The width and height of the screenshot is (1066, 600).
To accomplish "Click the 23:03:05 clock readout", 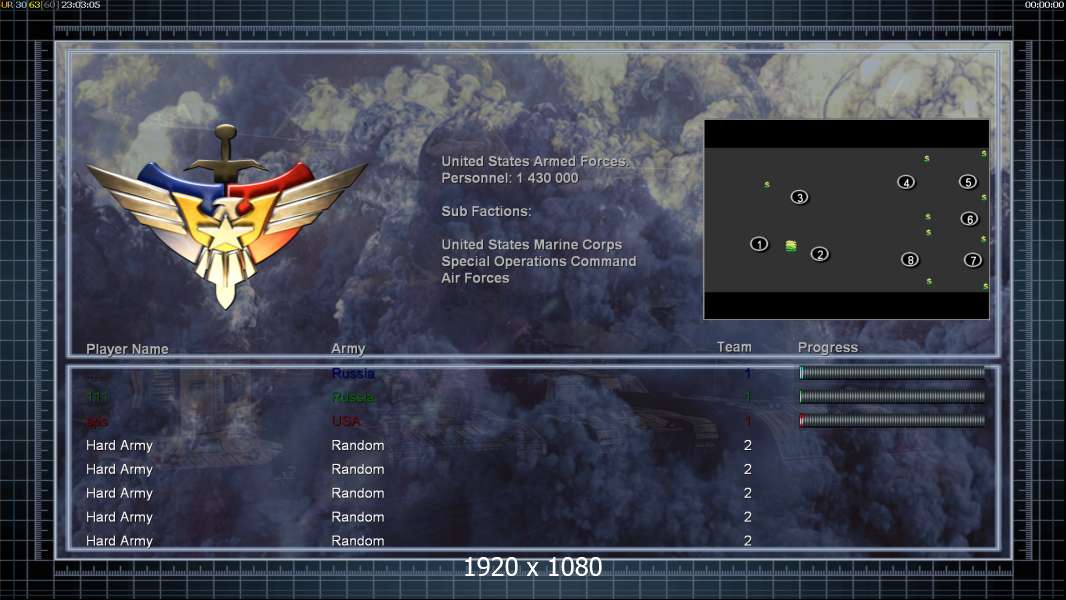I will click(x=81, y=5).
